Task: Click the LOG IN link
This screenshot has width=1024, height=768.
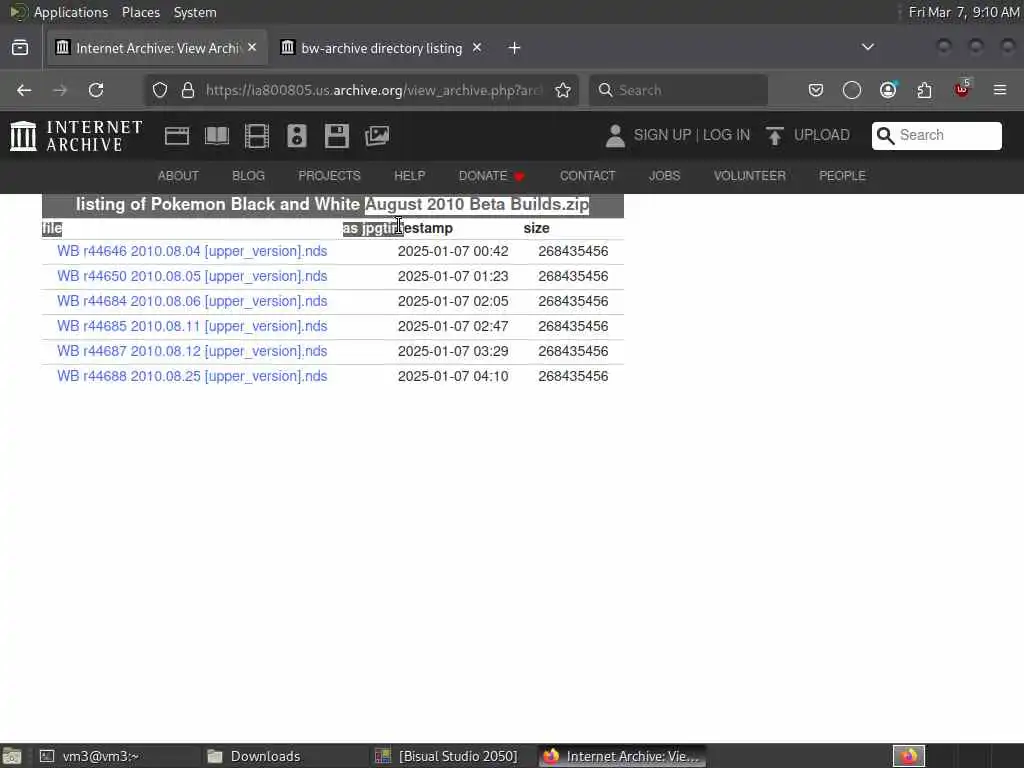Action: coord(726,135)
